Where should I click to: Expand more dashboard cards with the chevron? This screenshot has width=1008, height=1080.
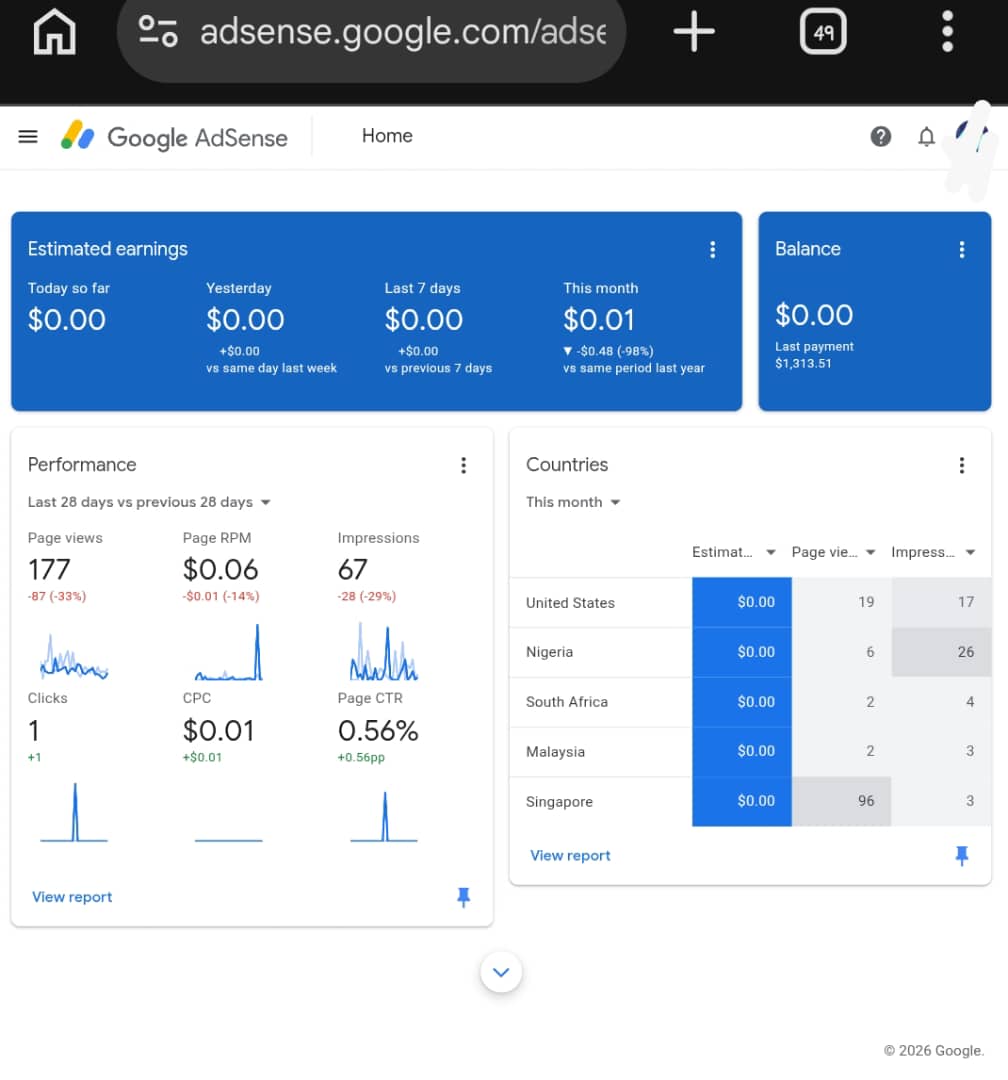[501, 971]
